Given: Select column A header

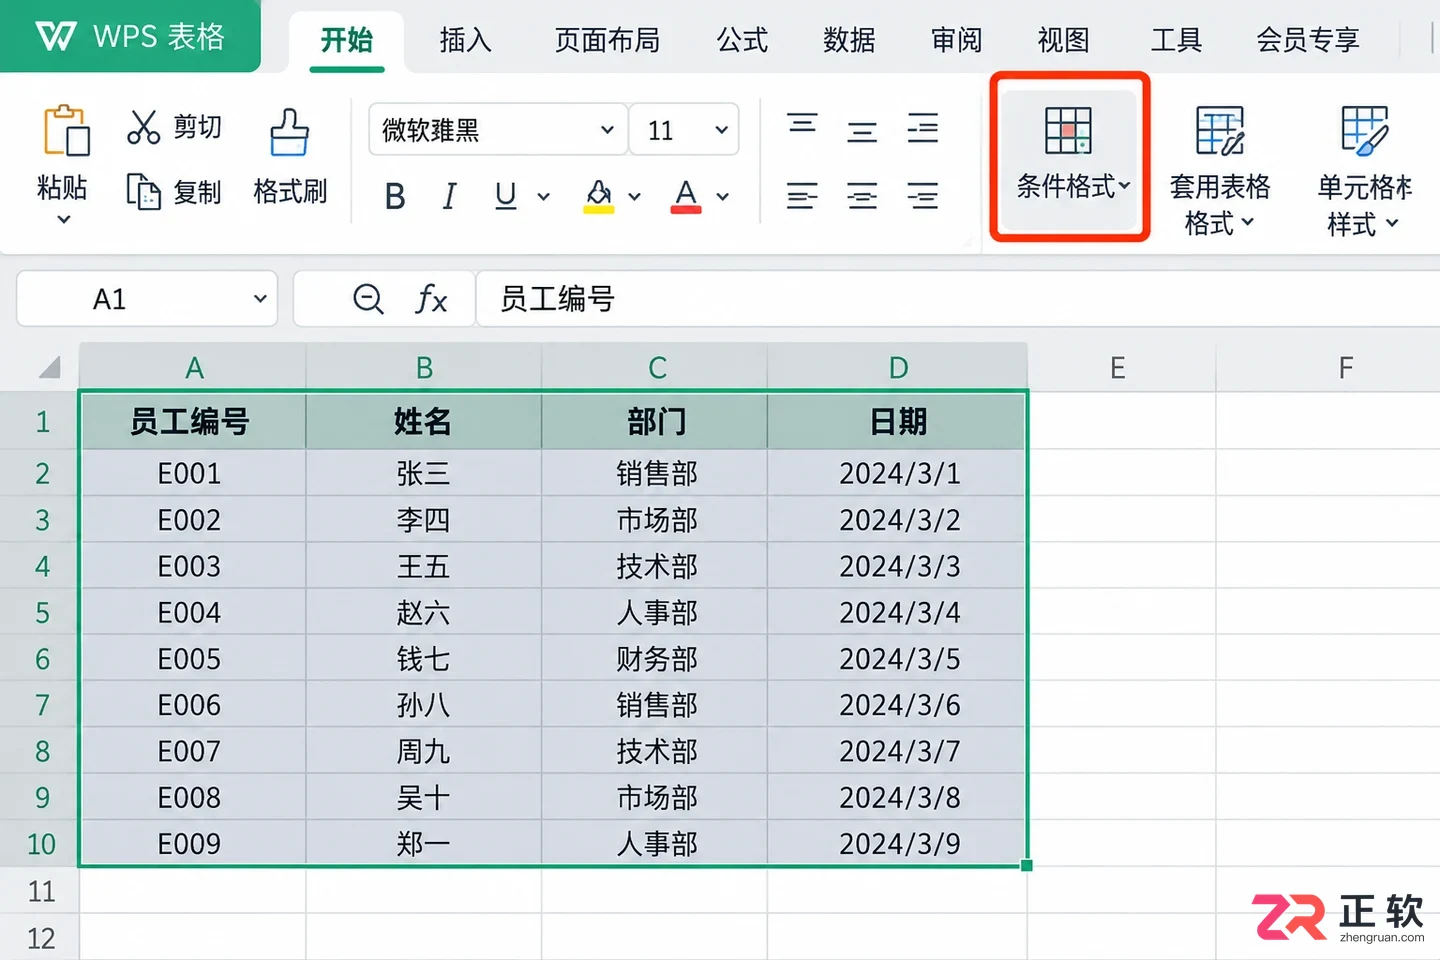Looking at the screenshot, I should (x=194, y=368).
